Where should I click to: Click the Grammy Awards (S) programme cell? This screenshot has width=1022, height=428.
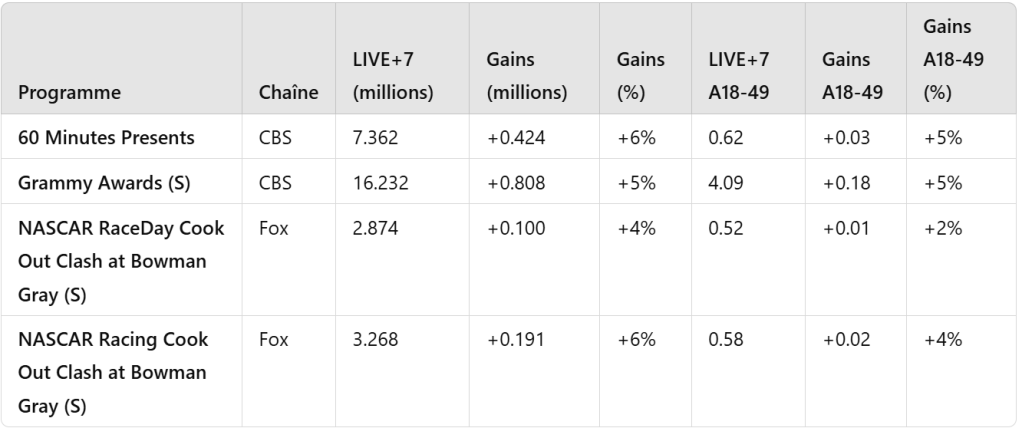tap(90, 184)
